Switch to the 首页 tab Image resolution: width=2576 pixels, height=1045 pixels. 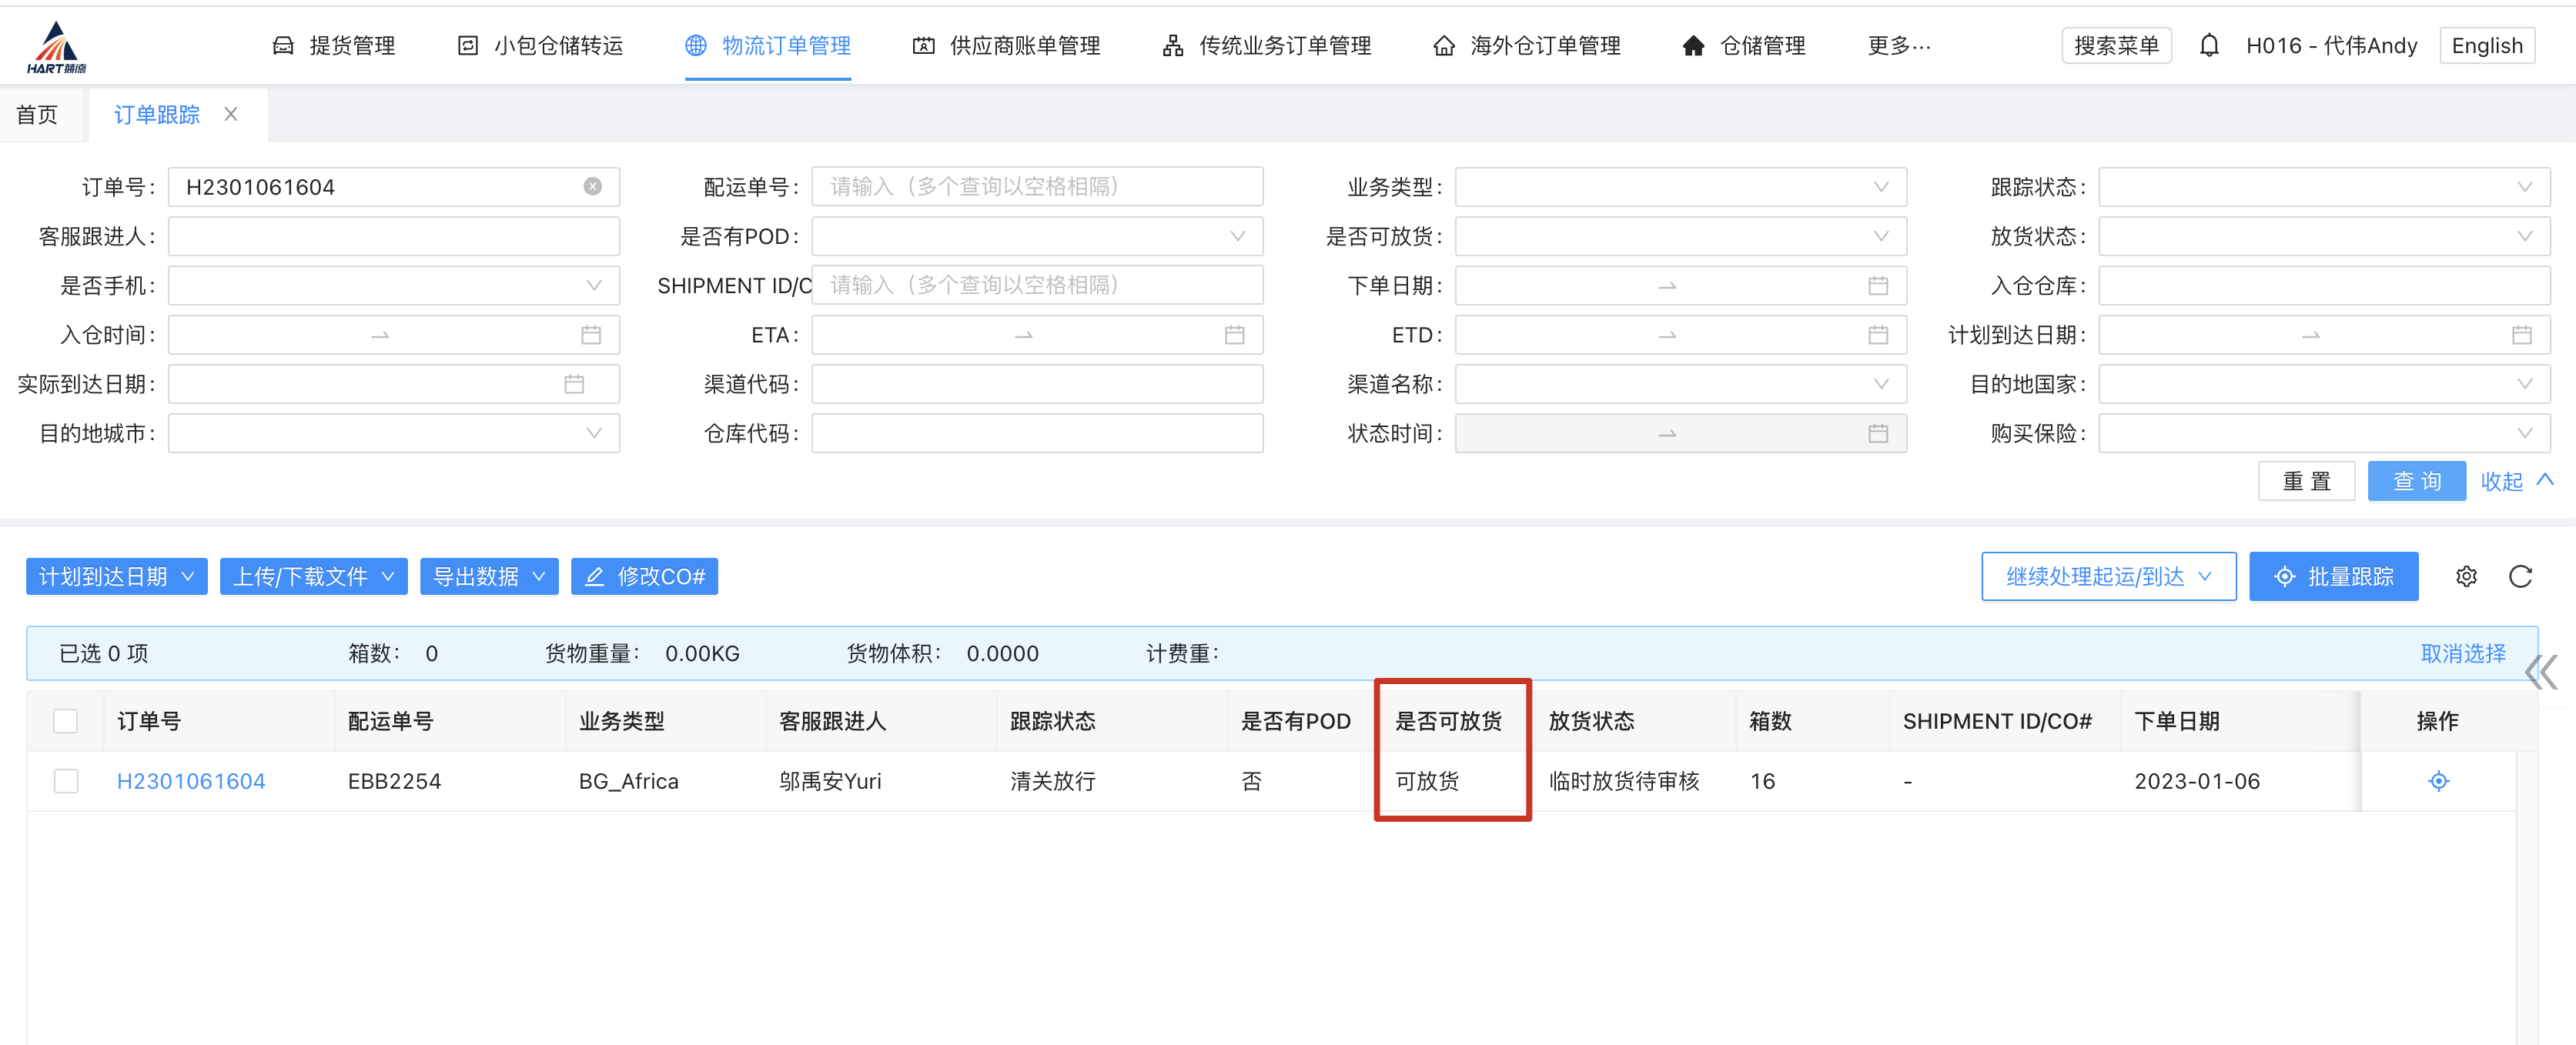click(x=37, y=115)
